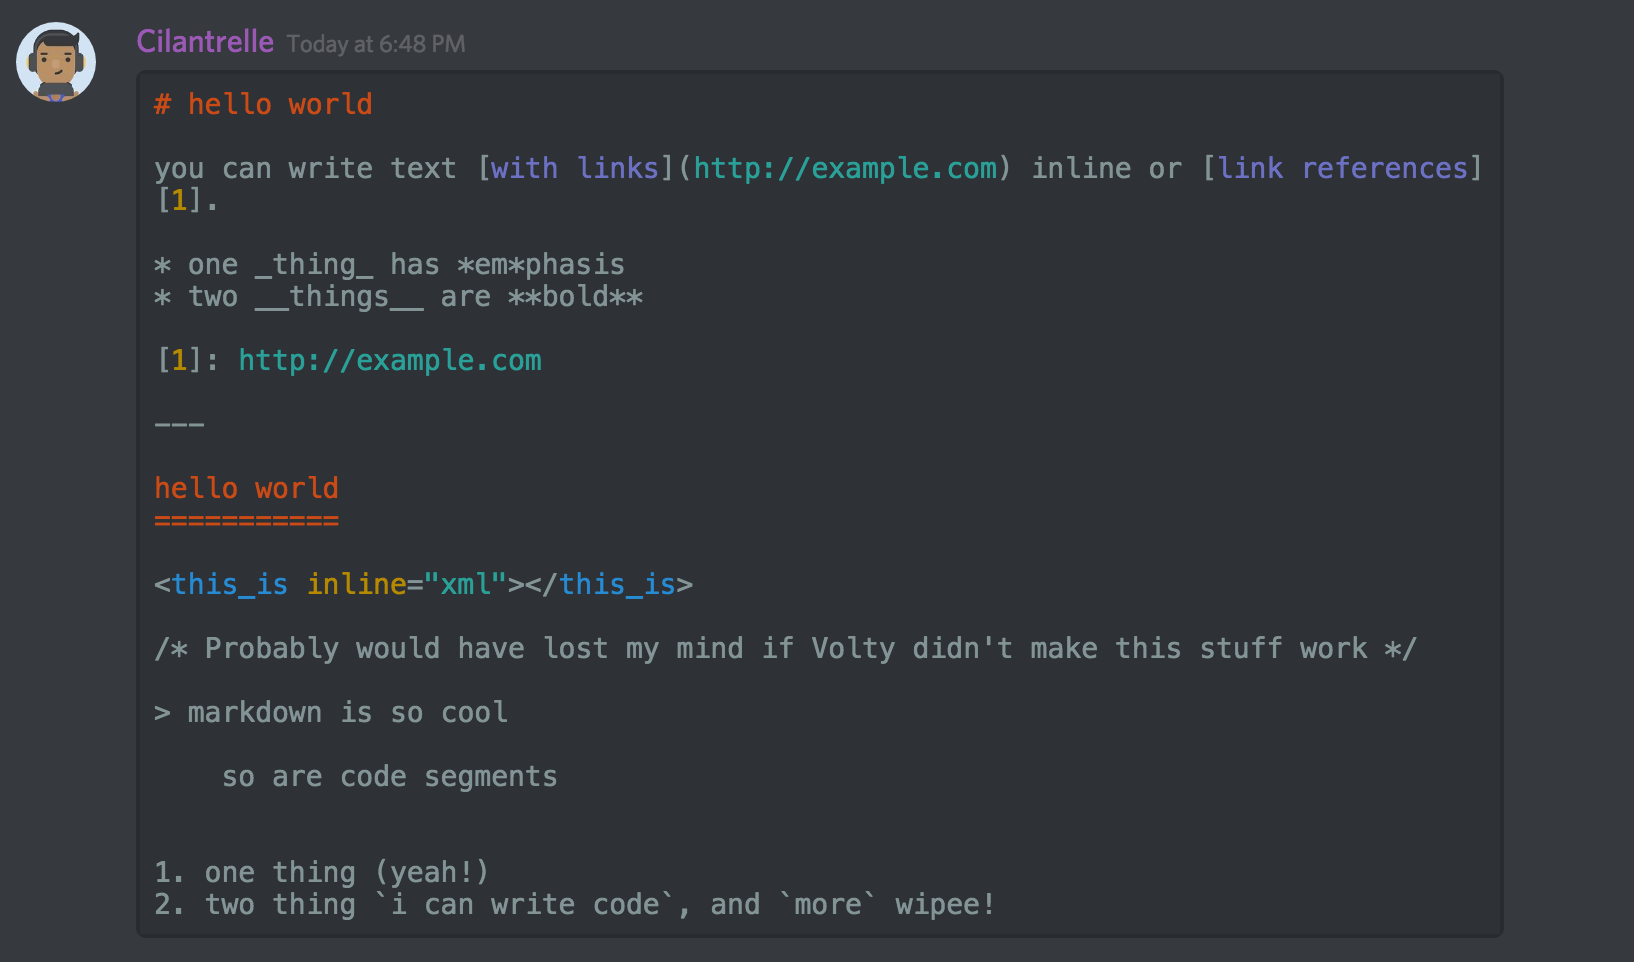Open the Cilantrelle username profile
Screen dimensions: 1634x962
coord(205,42)
